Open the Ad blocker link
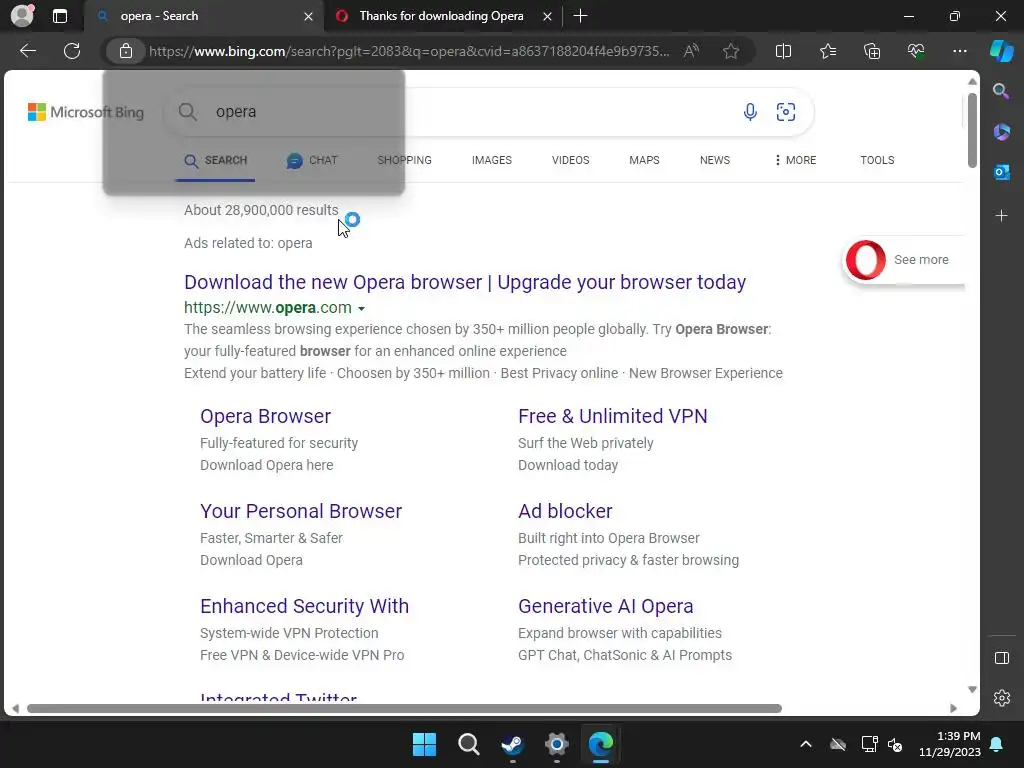1024x768 pixels. tap(565, 511)
